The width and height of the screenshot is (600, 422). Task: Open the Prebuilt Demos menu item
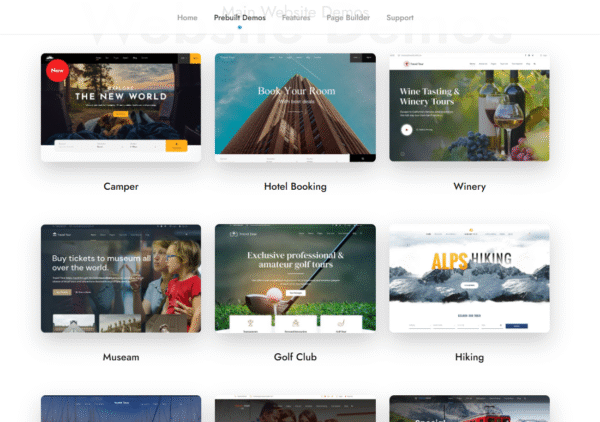tap(240, 18)
